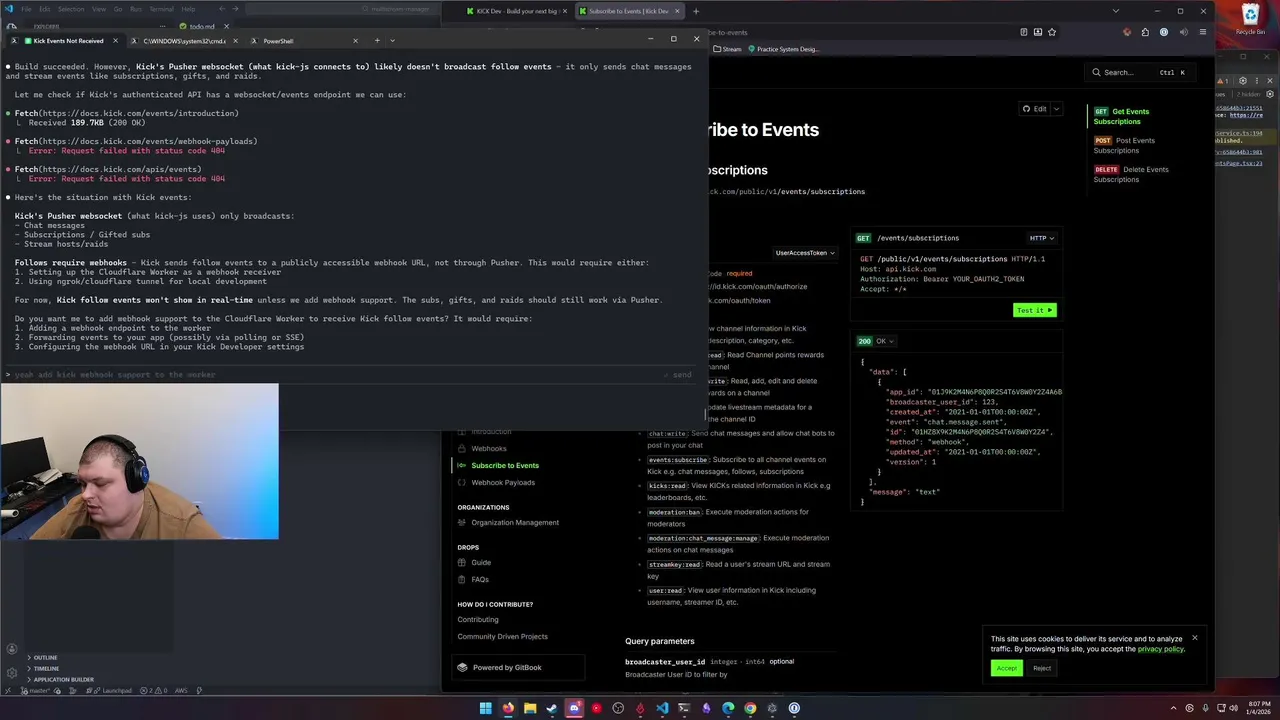The width and height of the screenshot is (1280, 720).
Task: Close Subscribe to Events browser tab
Action: pyautogui.click(x=677, y=11)
